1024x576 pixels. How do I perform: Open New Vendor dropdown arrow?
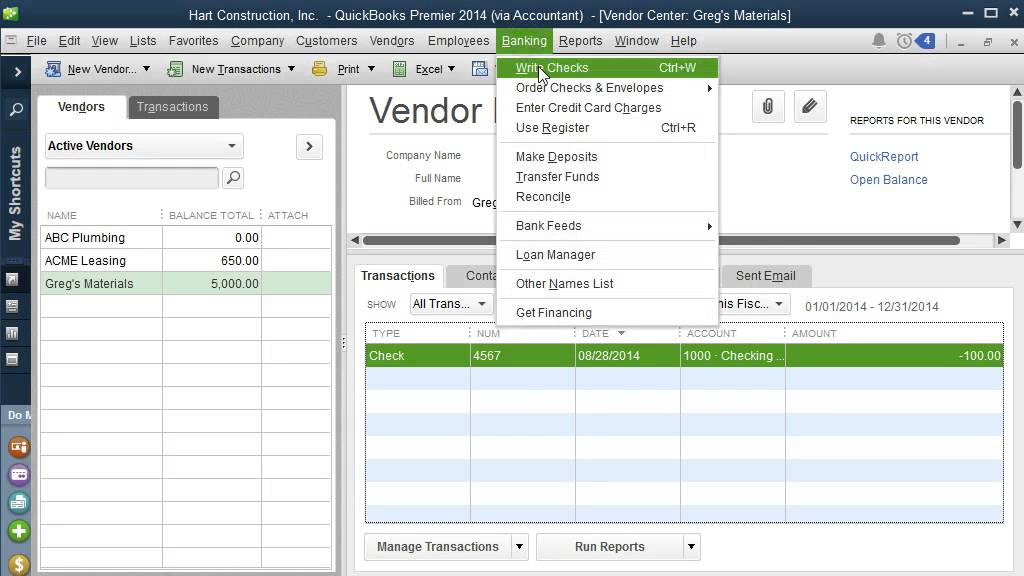click(x=146, y=69)
